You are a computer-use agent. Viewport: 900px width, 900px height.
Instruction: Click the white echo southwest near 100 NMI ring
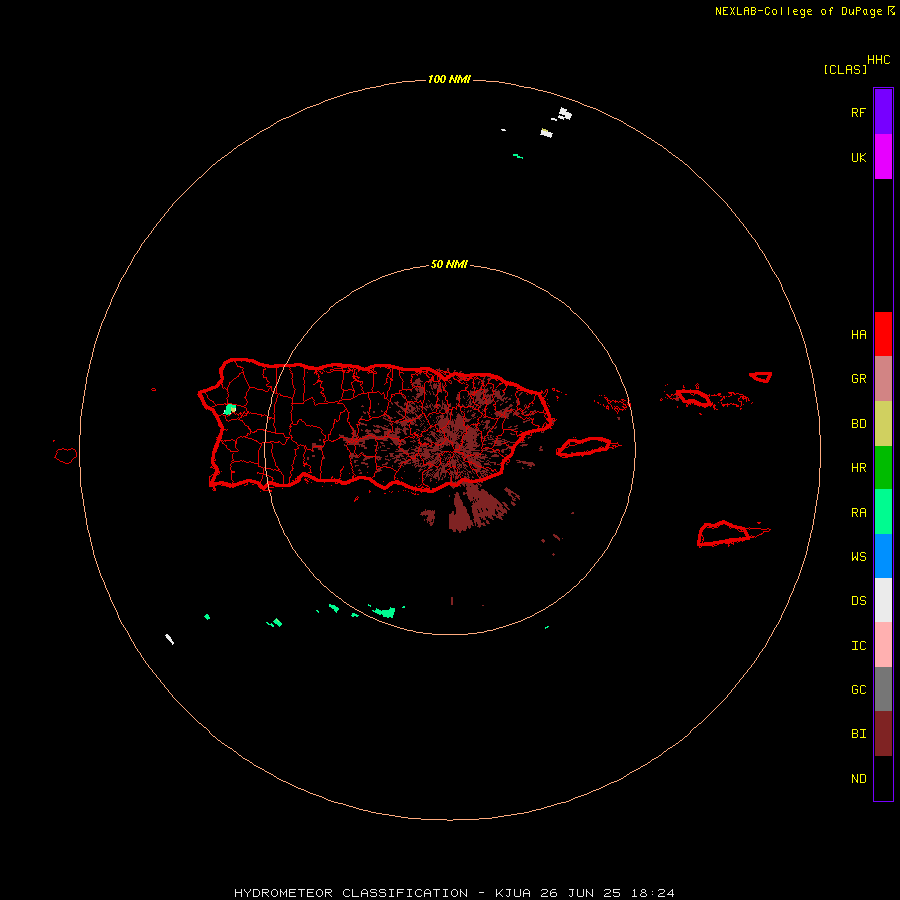[169, 639]
